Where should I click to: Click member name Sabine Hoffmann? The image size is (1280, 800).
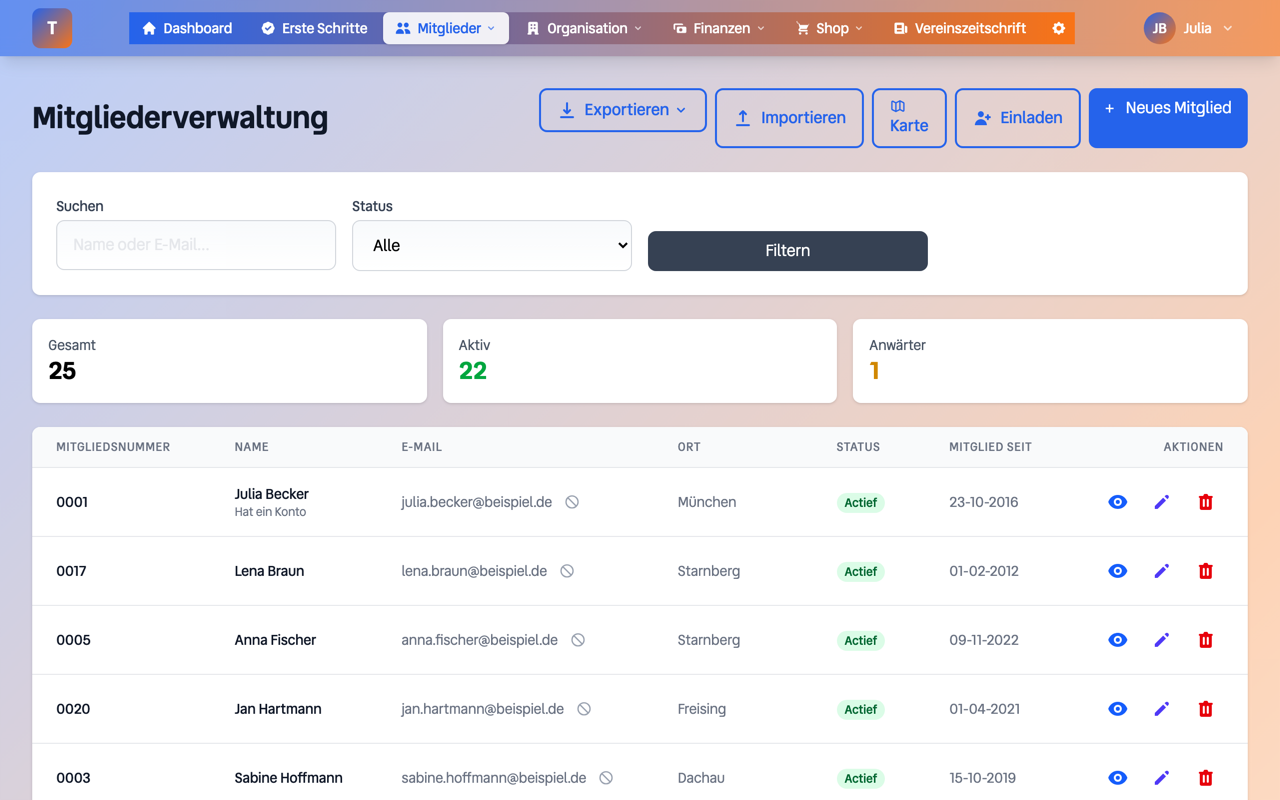click(x=288, y=778)
